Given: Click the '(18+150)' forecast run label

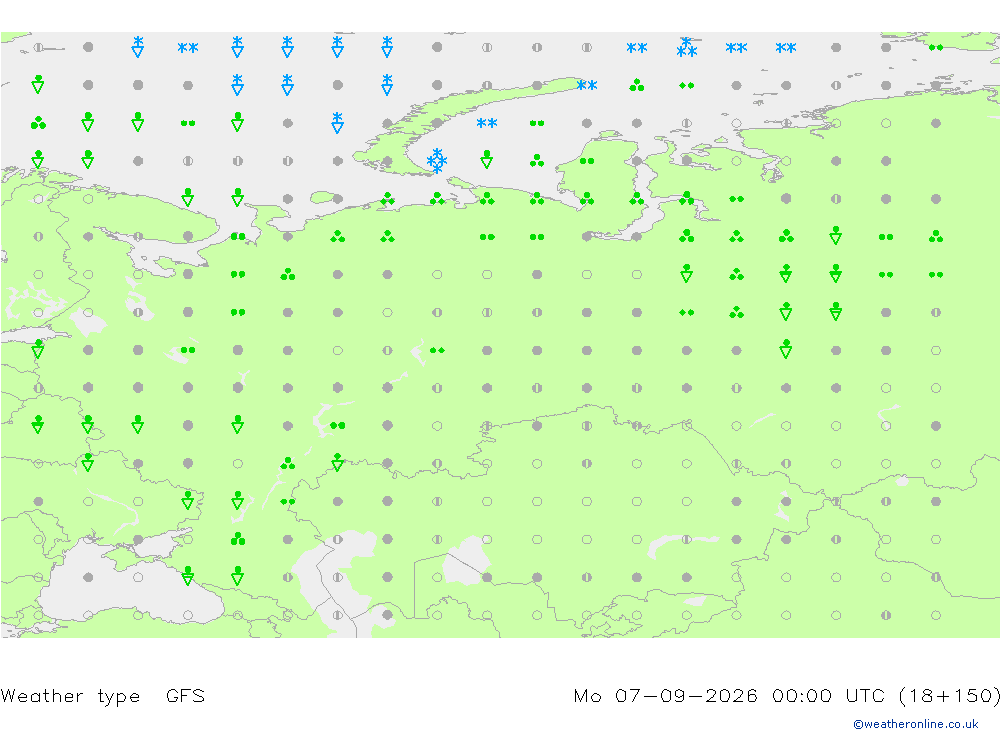Looking at the screenshot, I should [949, 695].
